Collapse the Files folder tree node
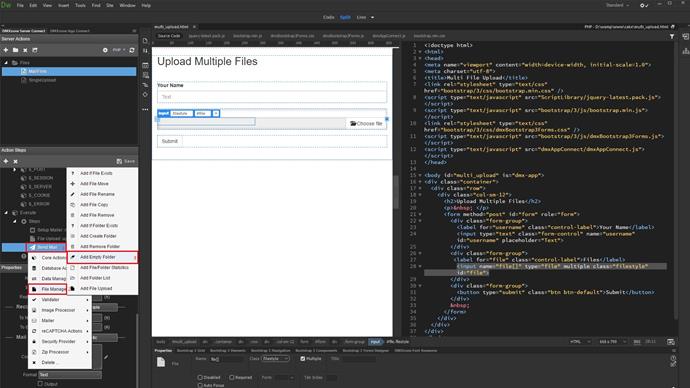The image size is (690, 388). pos(6,63)
